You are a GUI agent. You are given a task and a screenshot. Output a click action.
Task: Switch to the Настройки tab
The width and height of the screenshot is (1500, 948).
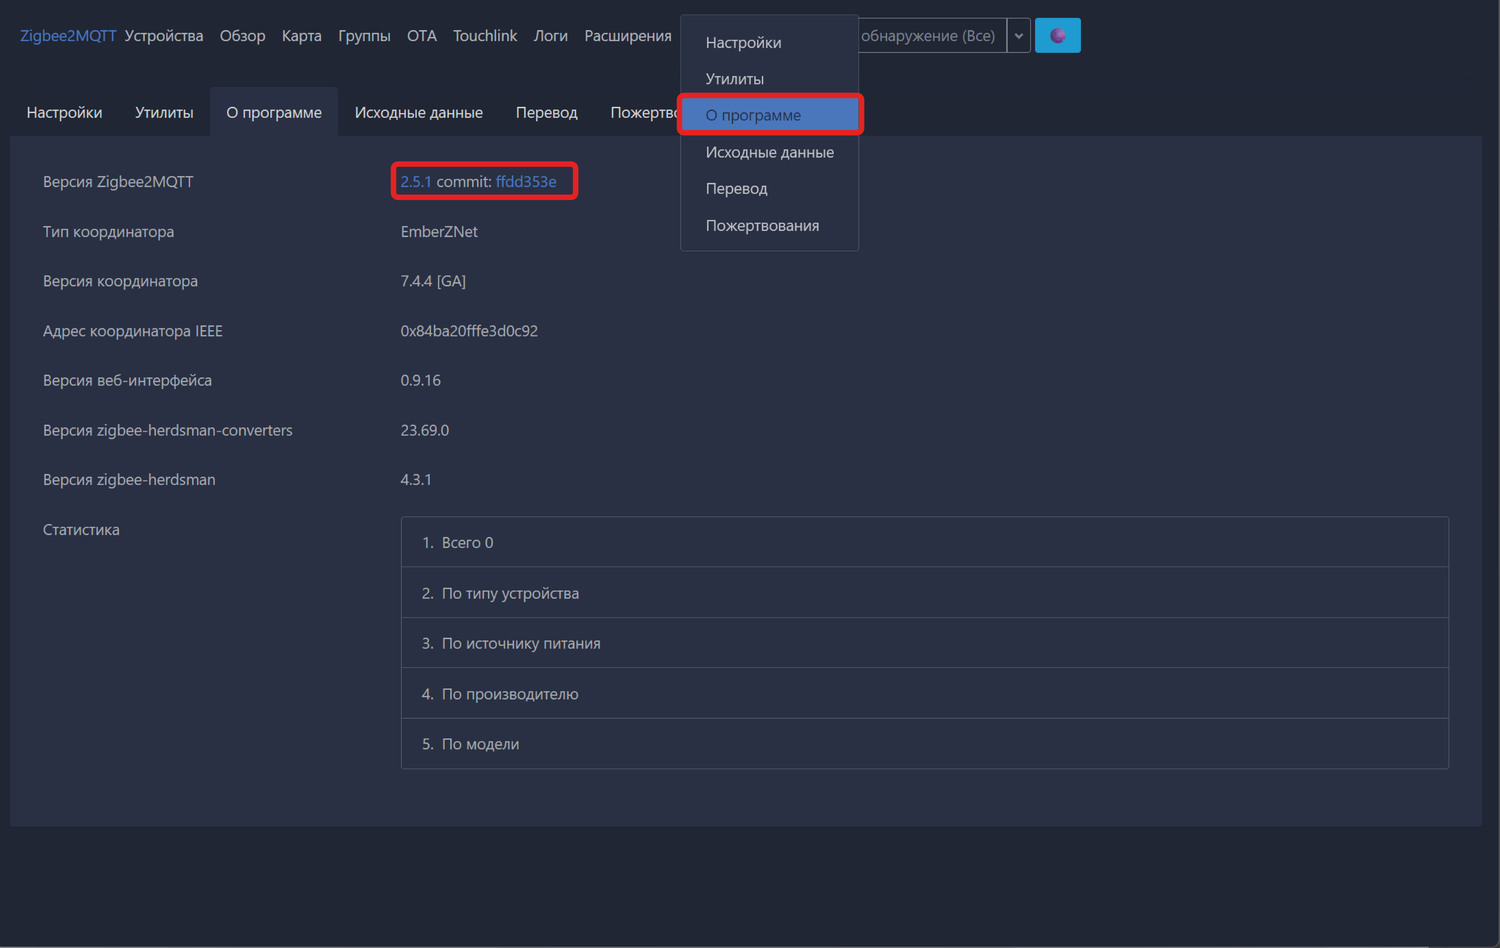pyautogui.click(x=64, y=112)
